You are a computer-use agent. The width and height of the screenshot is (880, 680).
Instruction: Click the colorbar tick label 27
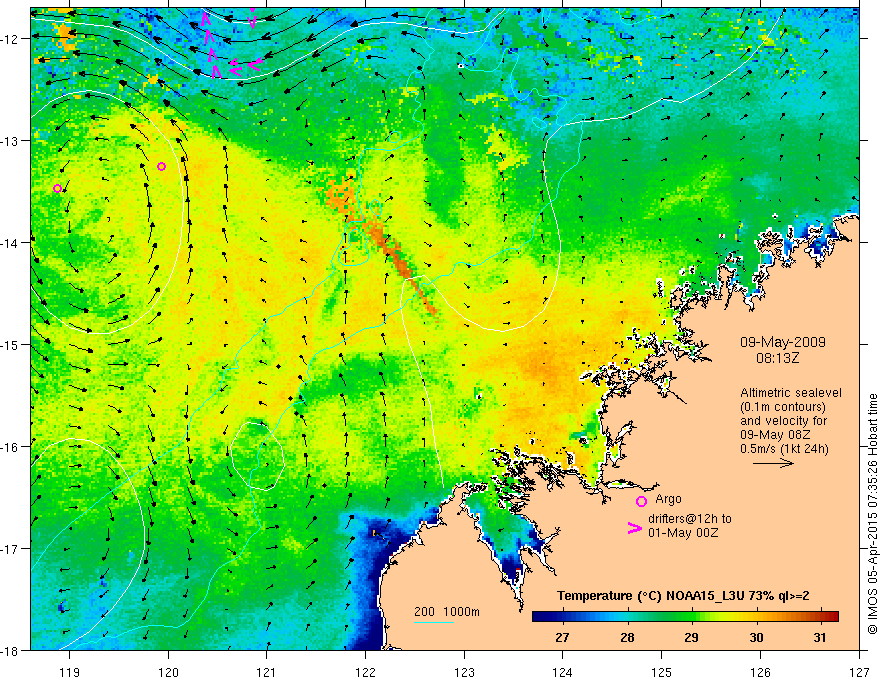562,637
